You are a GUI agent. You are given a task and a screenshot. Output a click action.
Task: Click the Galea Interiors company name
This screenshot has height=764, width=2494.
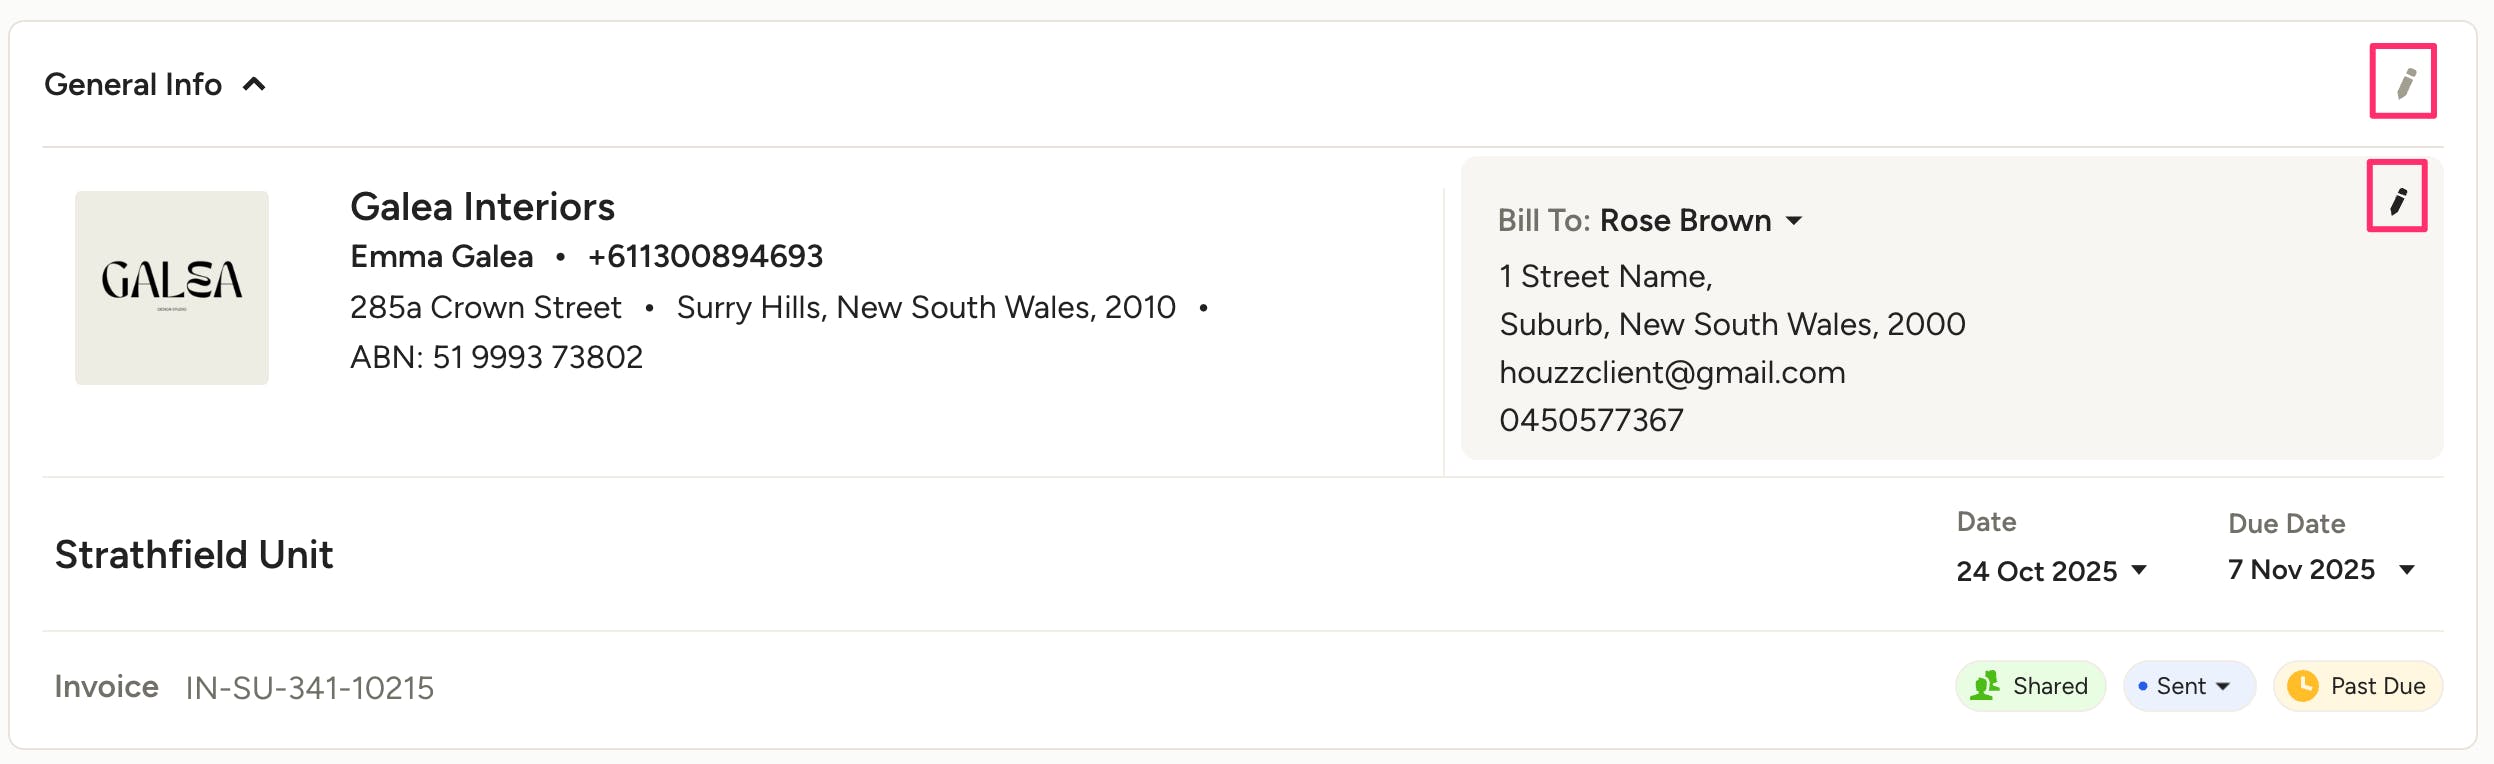[482, 207]
